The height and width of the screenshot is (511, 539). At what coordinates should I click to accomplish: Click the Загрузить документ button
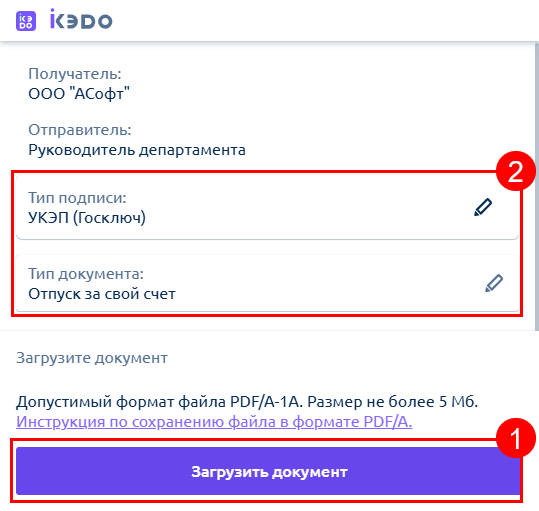coord(267,471)
